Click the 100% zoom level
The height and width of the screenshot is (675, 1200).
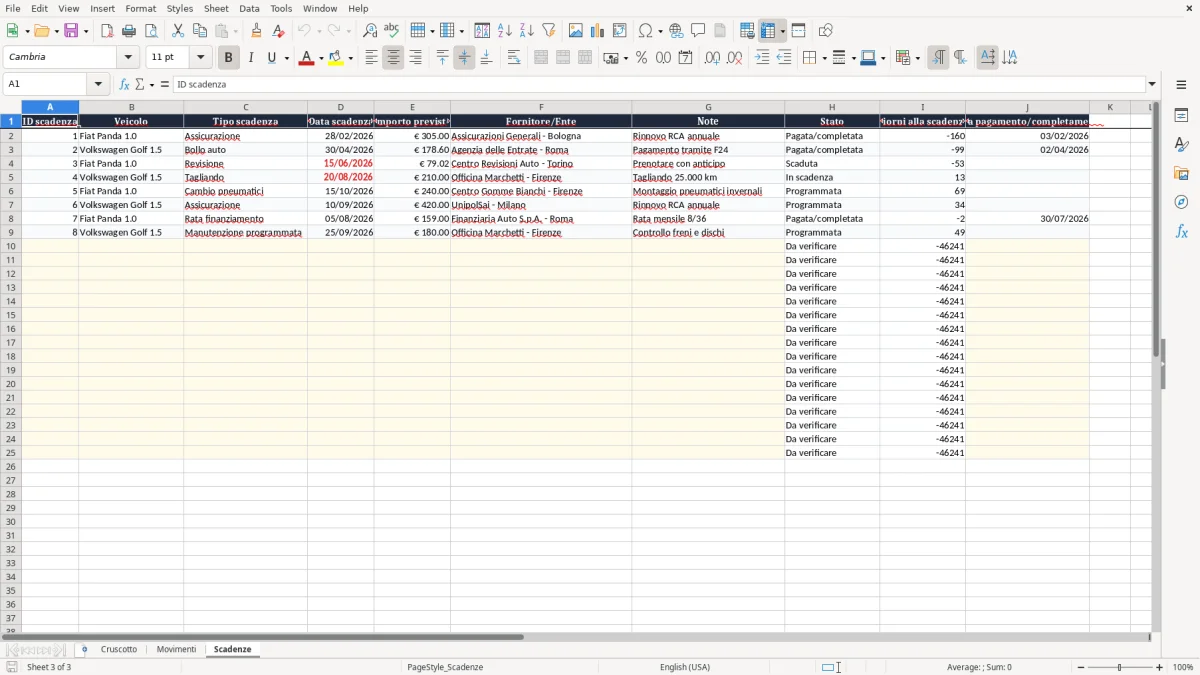tap(1183, 667)
